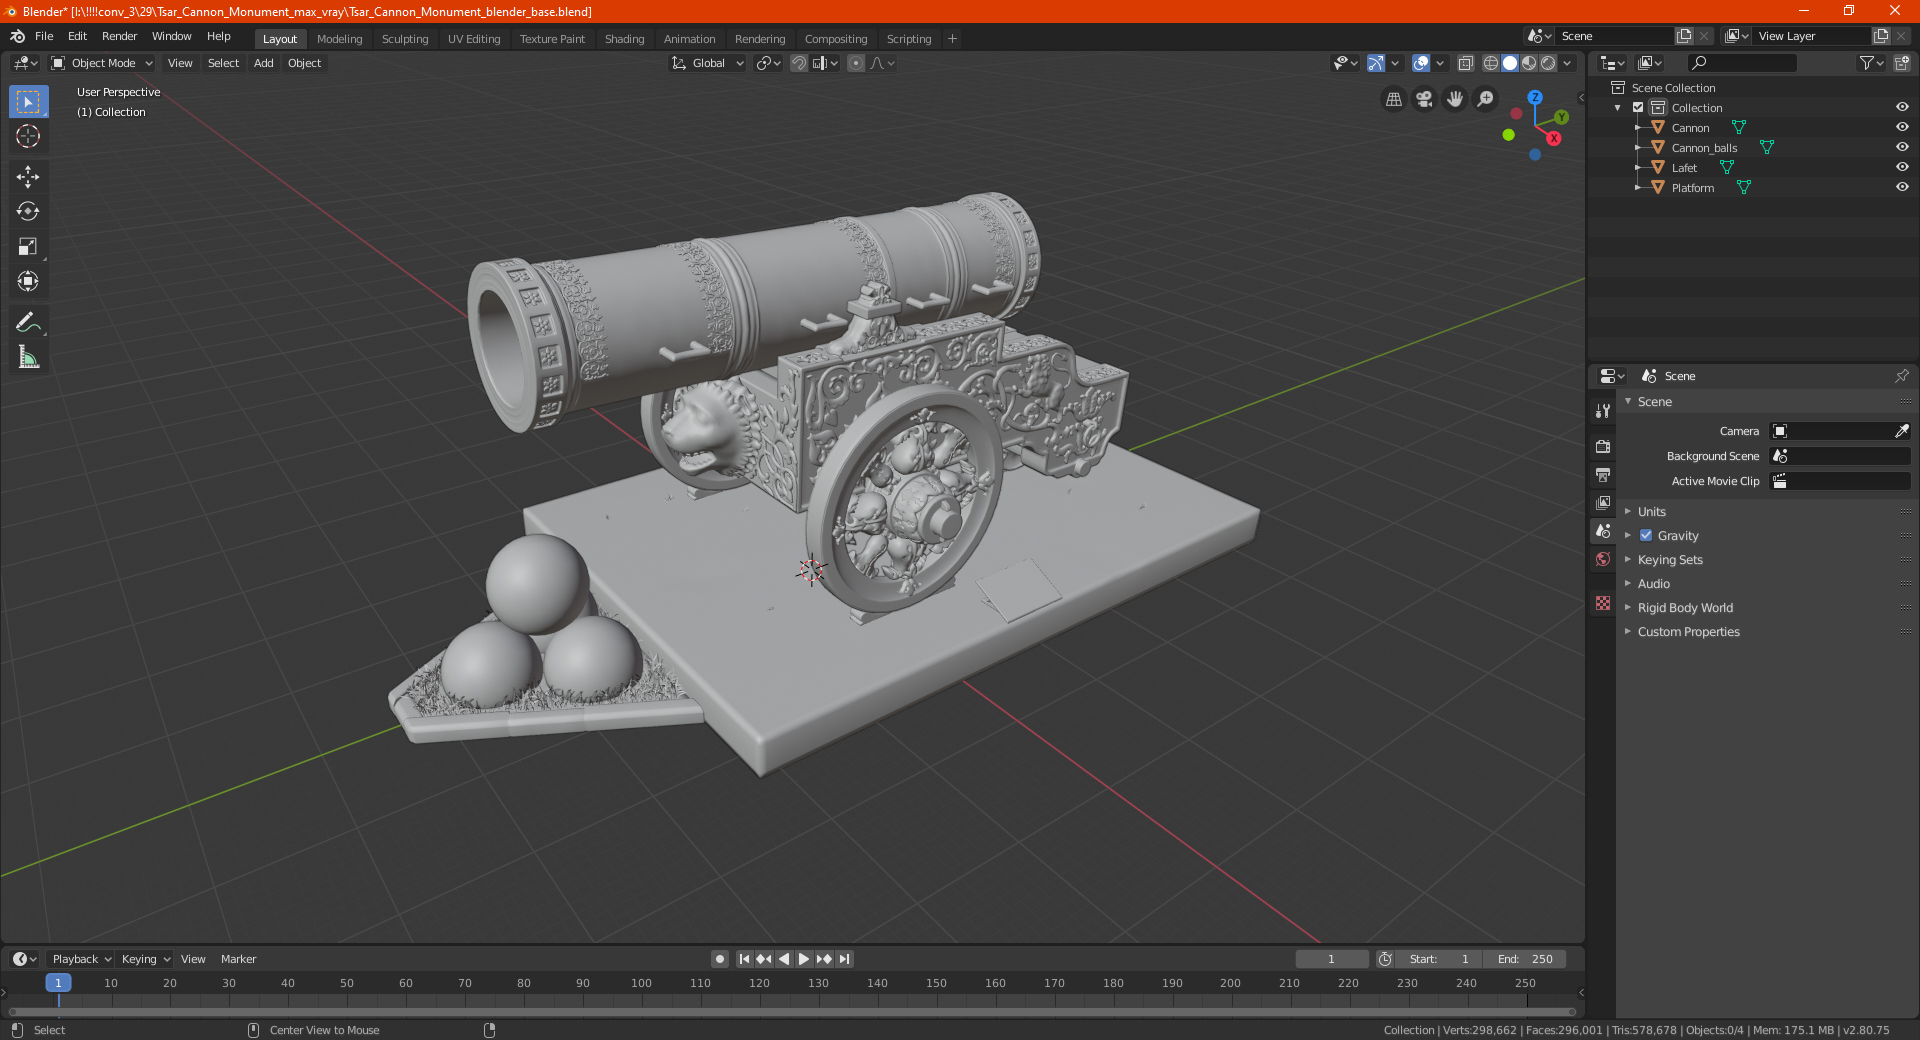Viewport: 1920px width, 1040px height.
Task: Select the Annotate tool
Action: [28, 322]
